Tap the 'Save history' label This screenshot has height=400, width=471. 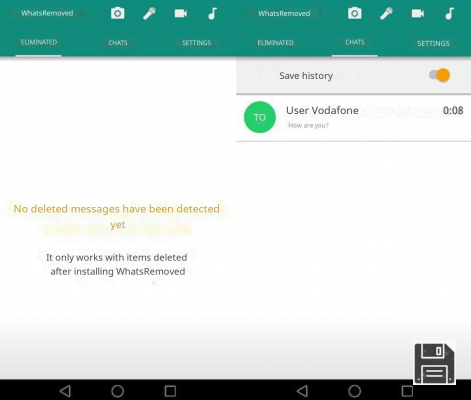pyautogui.click(x=306, y=76)
